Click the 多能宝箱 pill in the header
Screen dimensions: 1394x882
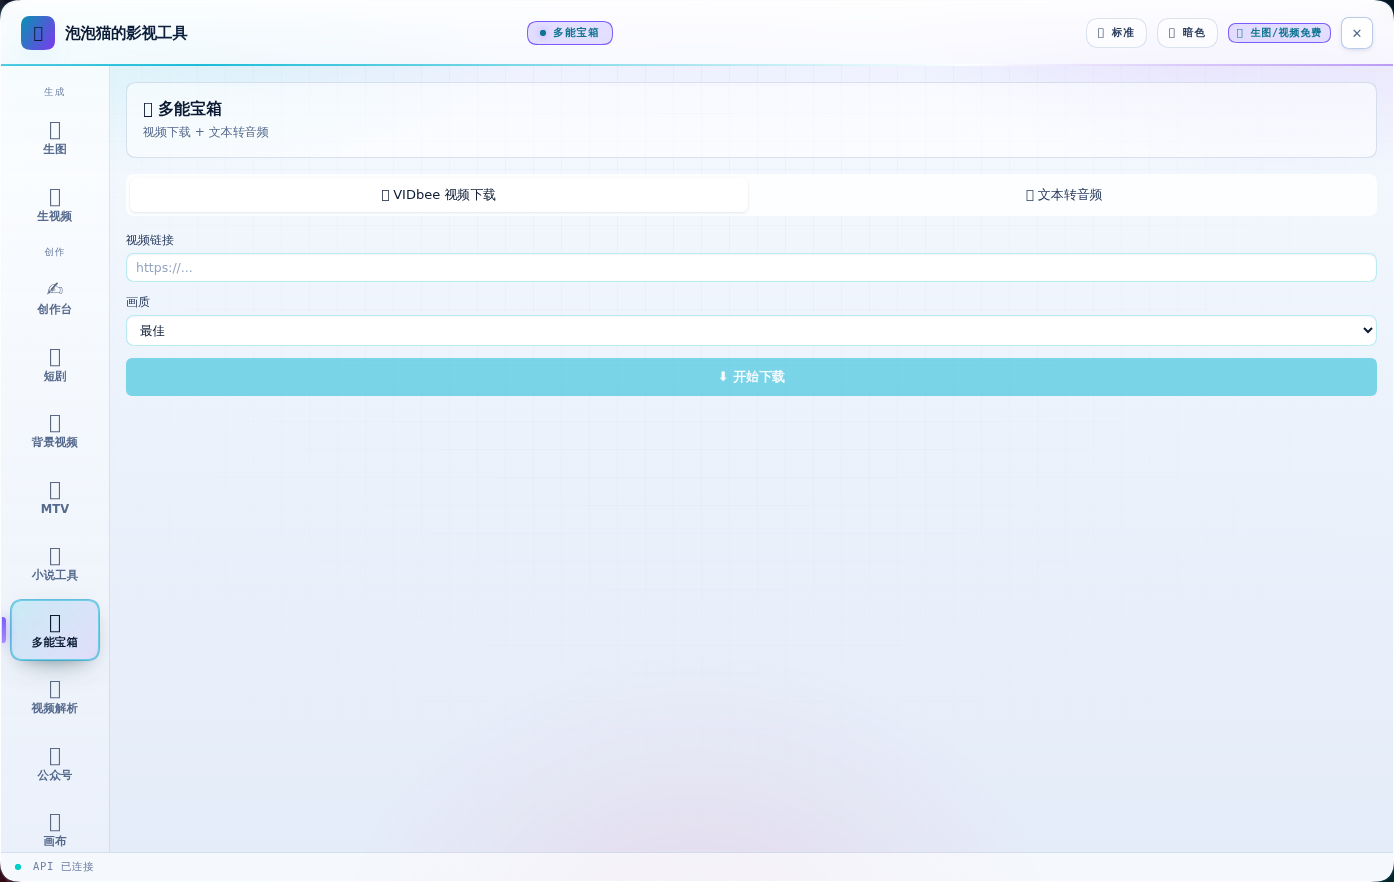pyautogui.click(x=570, y=33)
